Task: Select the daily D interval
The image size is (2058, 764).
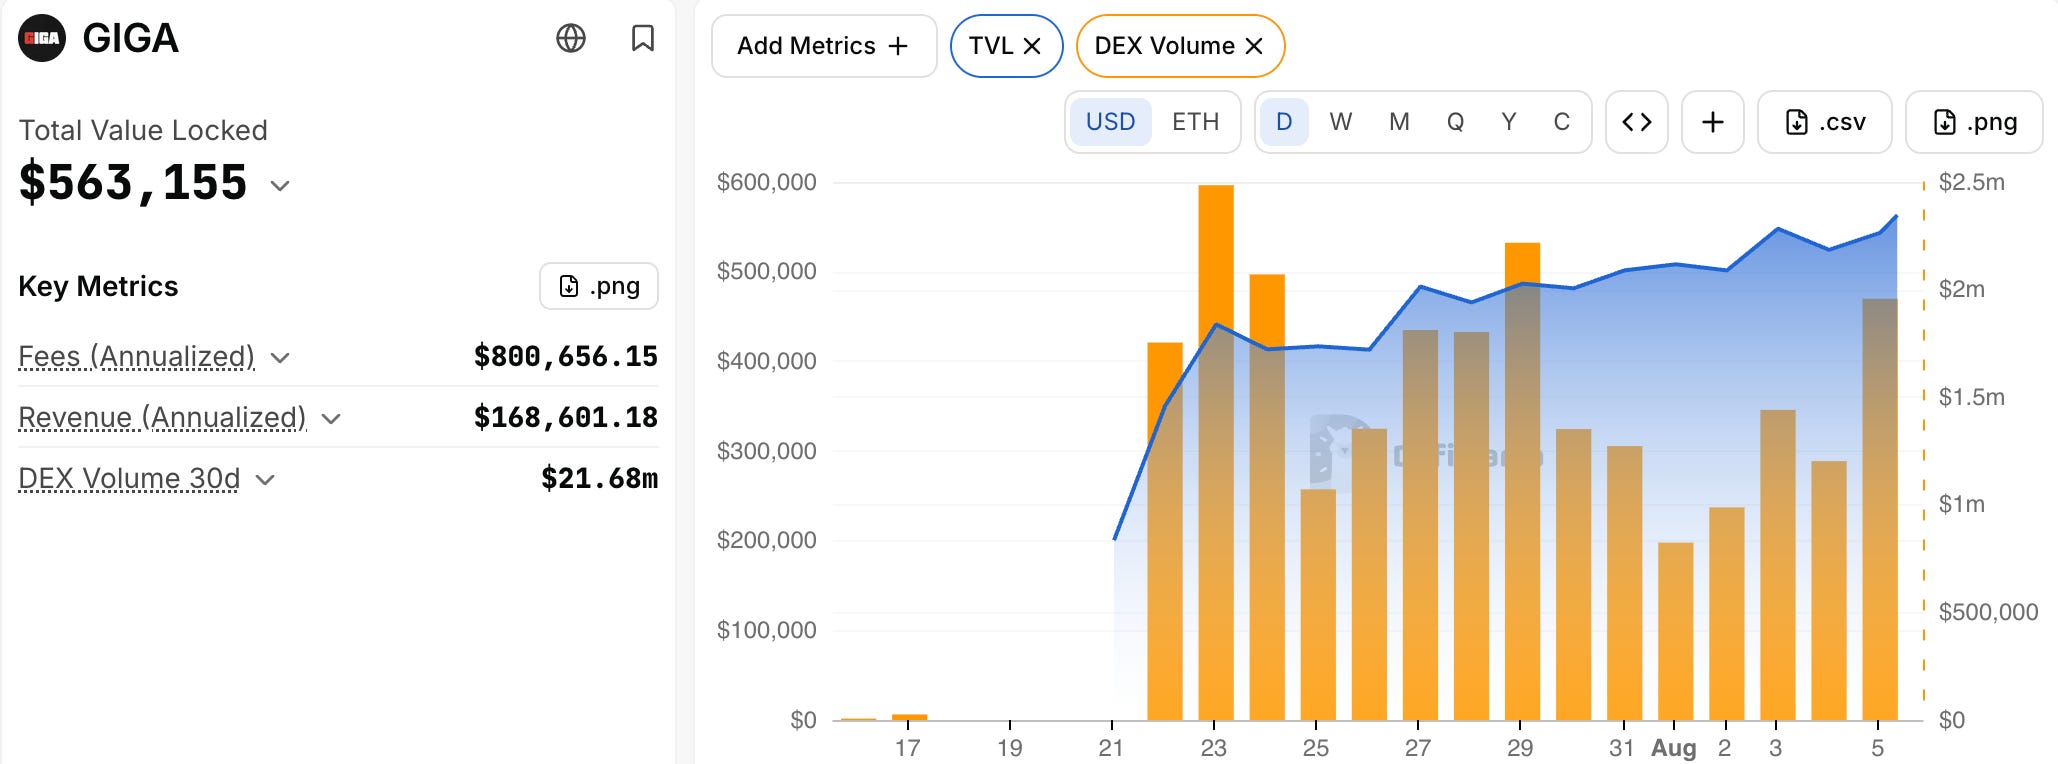Action: [x=1284, y=122]
